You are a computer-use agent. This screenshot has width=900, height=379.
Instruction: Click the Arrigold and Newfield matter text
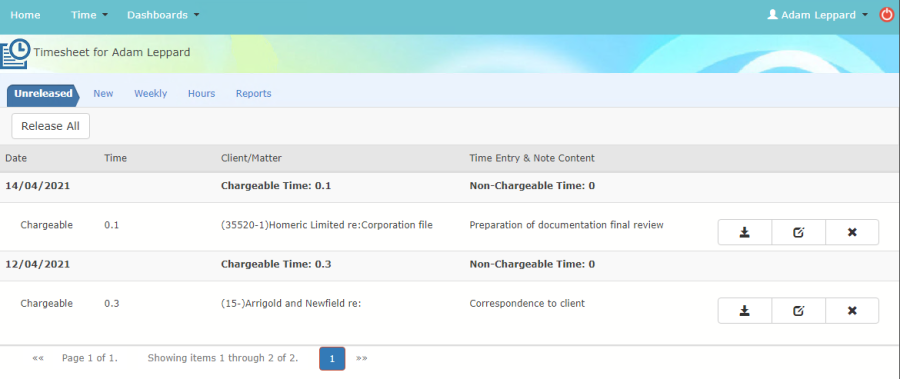291,304
